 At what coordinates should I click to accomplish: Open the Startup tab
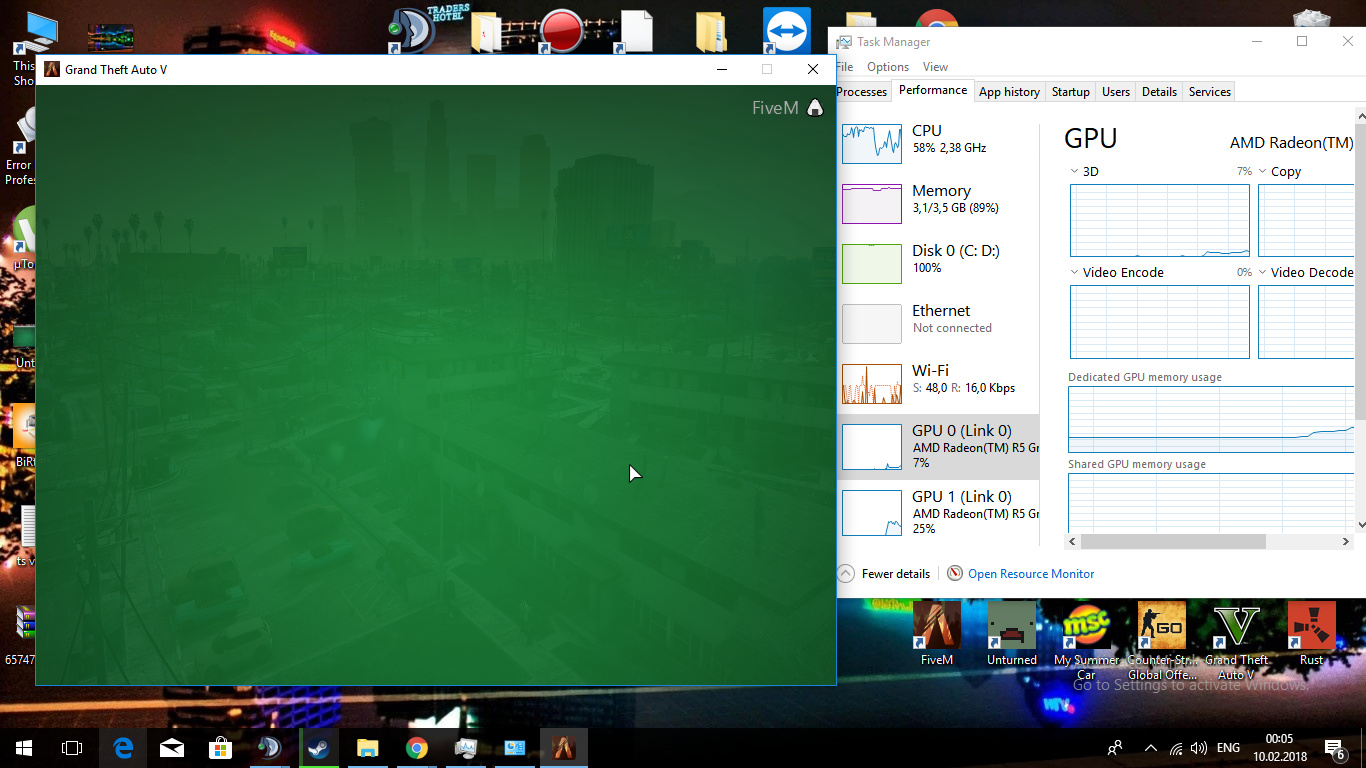1070,92
